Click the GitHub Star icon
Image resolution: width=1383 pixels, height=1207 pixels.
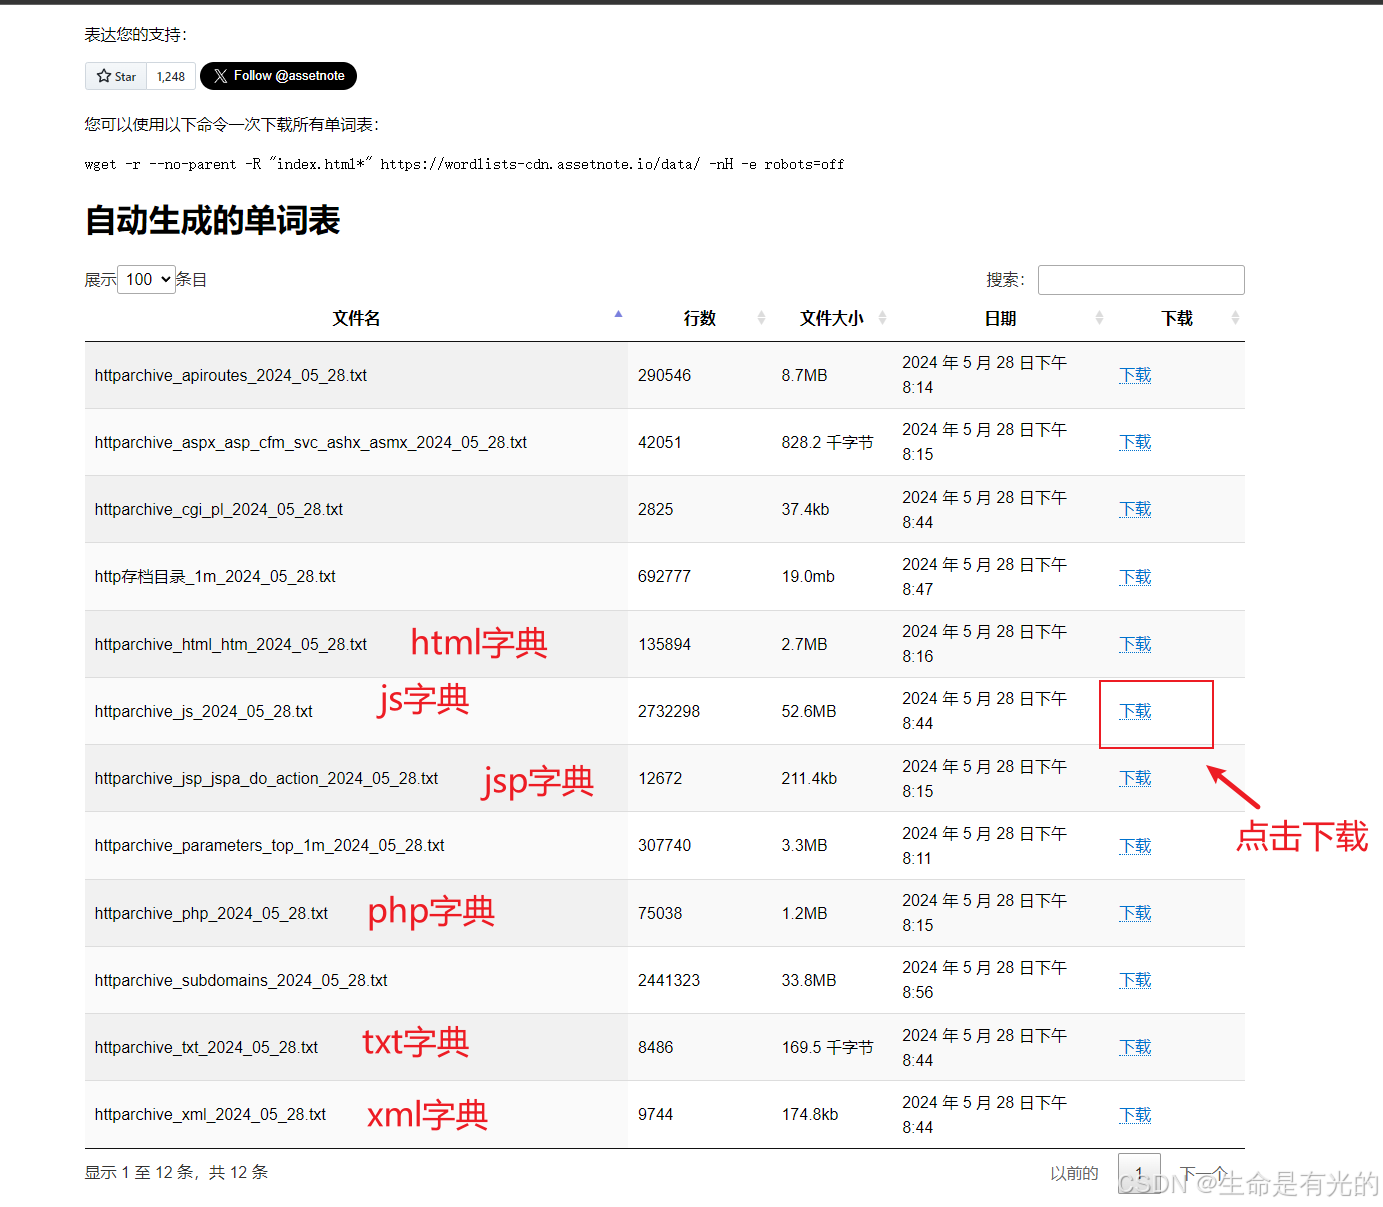104,75
